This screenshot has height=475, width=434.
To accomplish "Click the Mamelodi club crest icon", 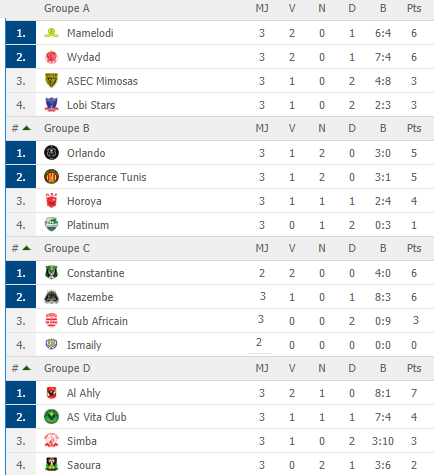I will (51, 33).
